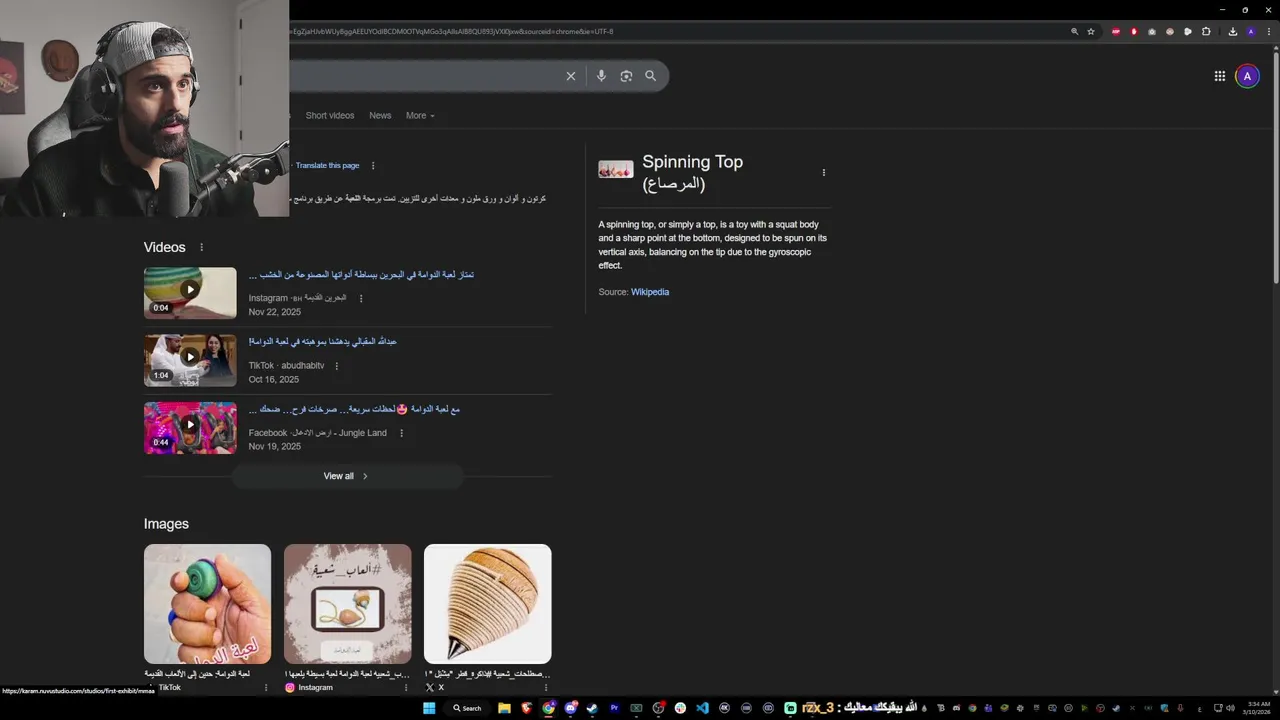Open the Instagram Bahrain spinning top video title
1280x720 pixels.
[361, 274]
